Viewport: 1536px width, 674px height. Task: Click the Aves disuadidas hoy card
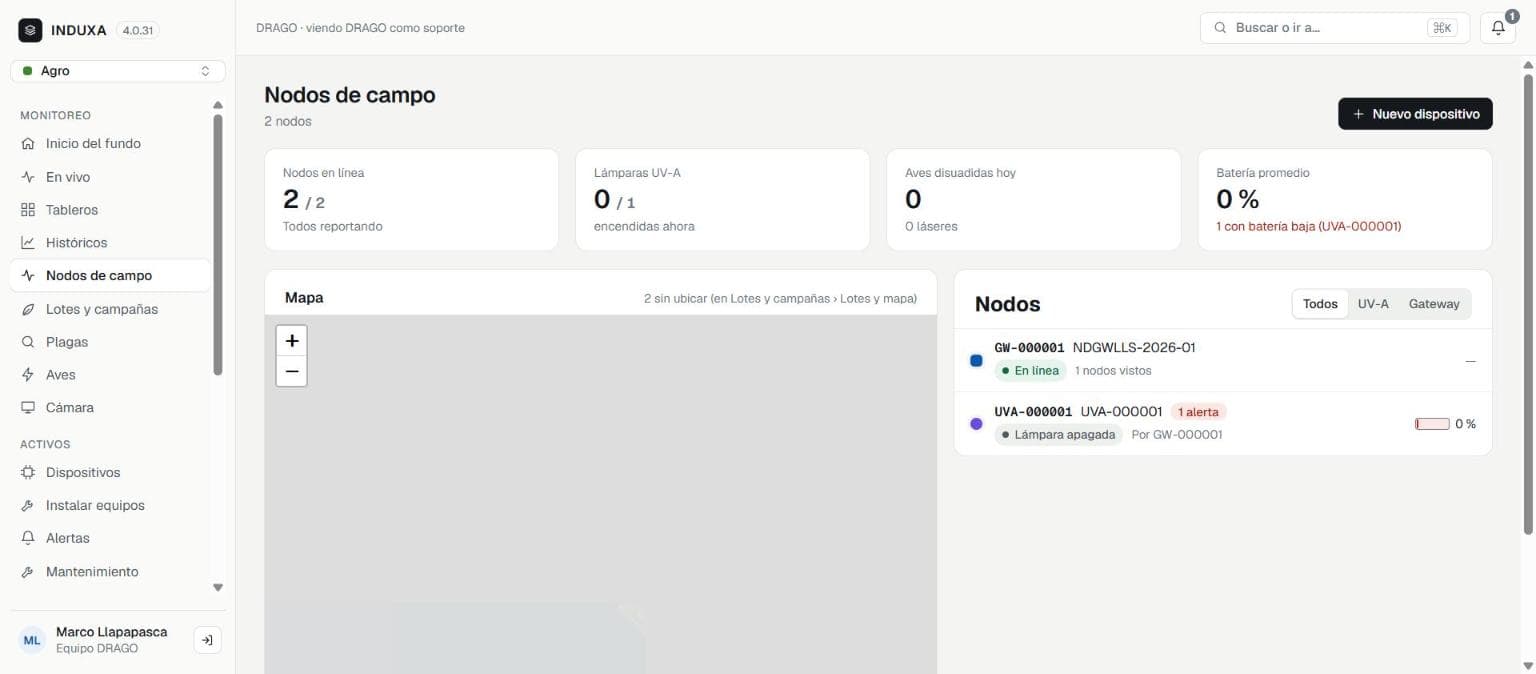1034,200
